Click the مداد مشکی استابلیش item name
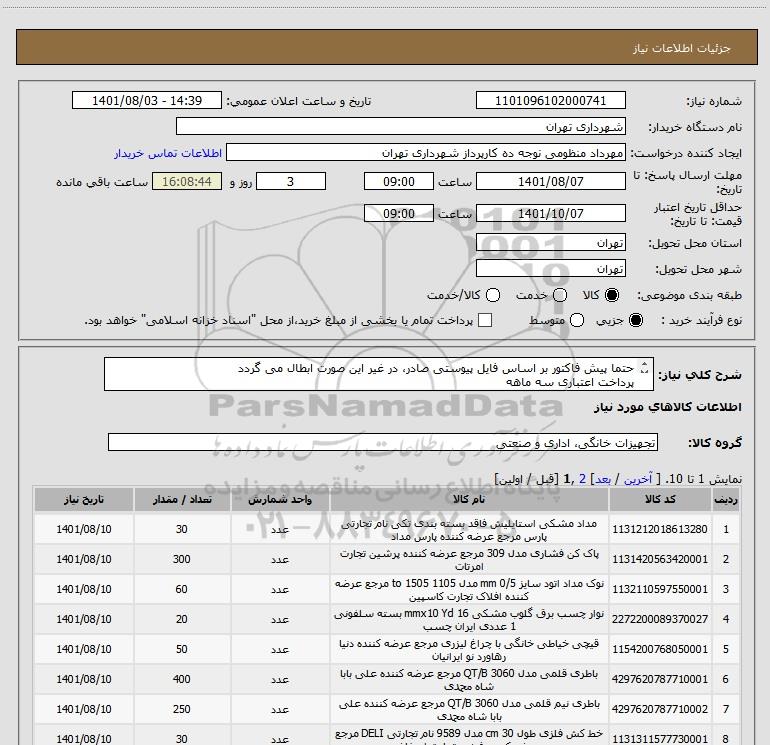The image size is (770, 745). 469,530
